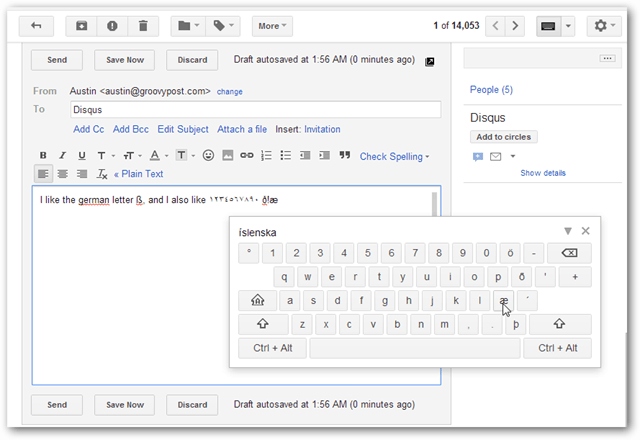The width and height of the screenshot is (640, 440).
Task: Report spam using the exclamation icon
Action: click(112, 26)
